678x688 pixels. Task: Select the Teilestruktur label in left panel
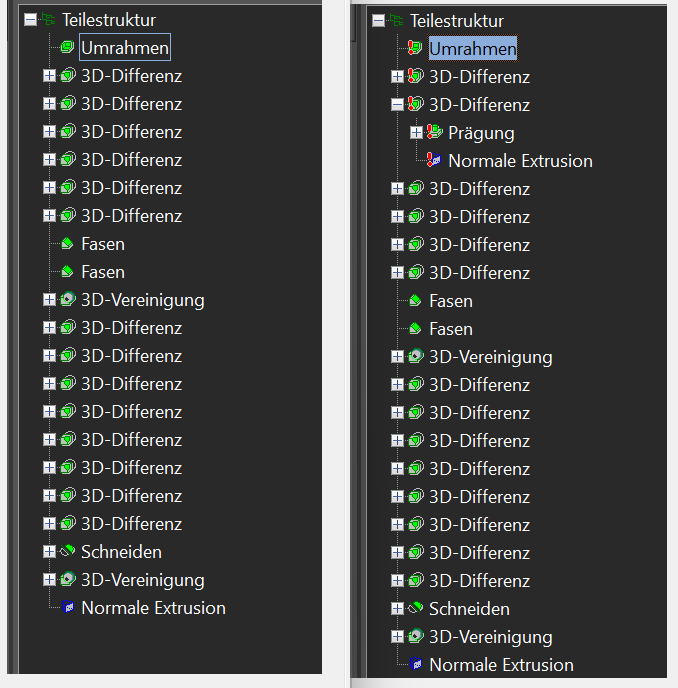109,20
